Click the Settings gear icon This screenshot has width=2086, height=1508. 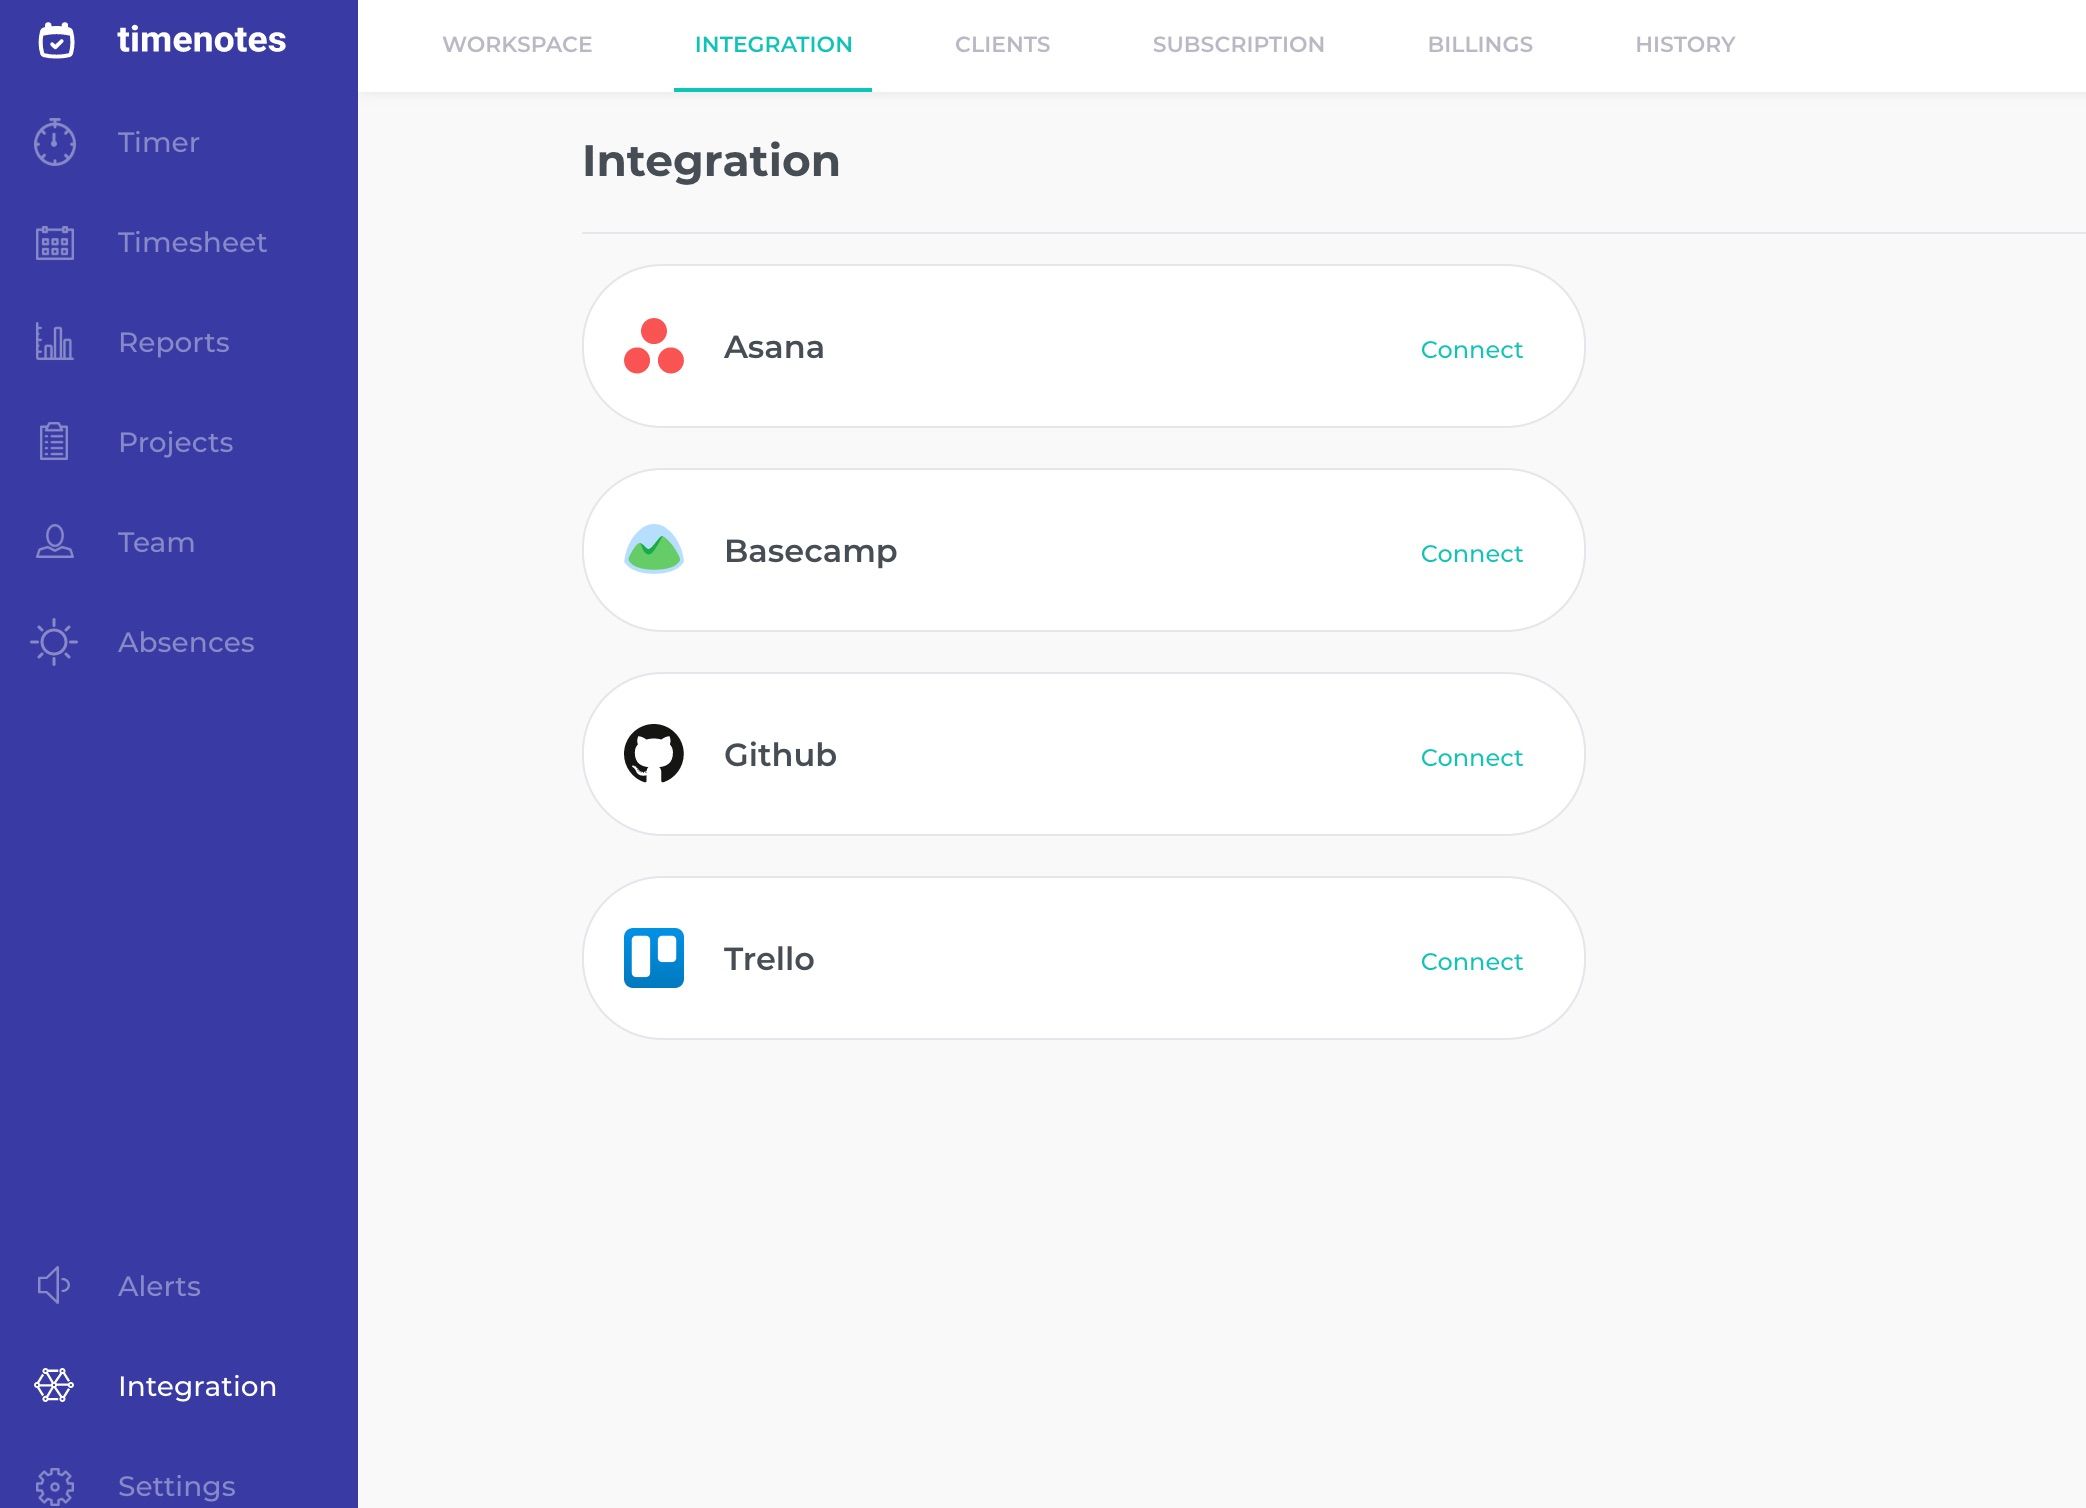(54, 1486)
